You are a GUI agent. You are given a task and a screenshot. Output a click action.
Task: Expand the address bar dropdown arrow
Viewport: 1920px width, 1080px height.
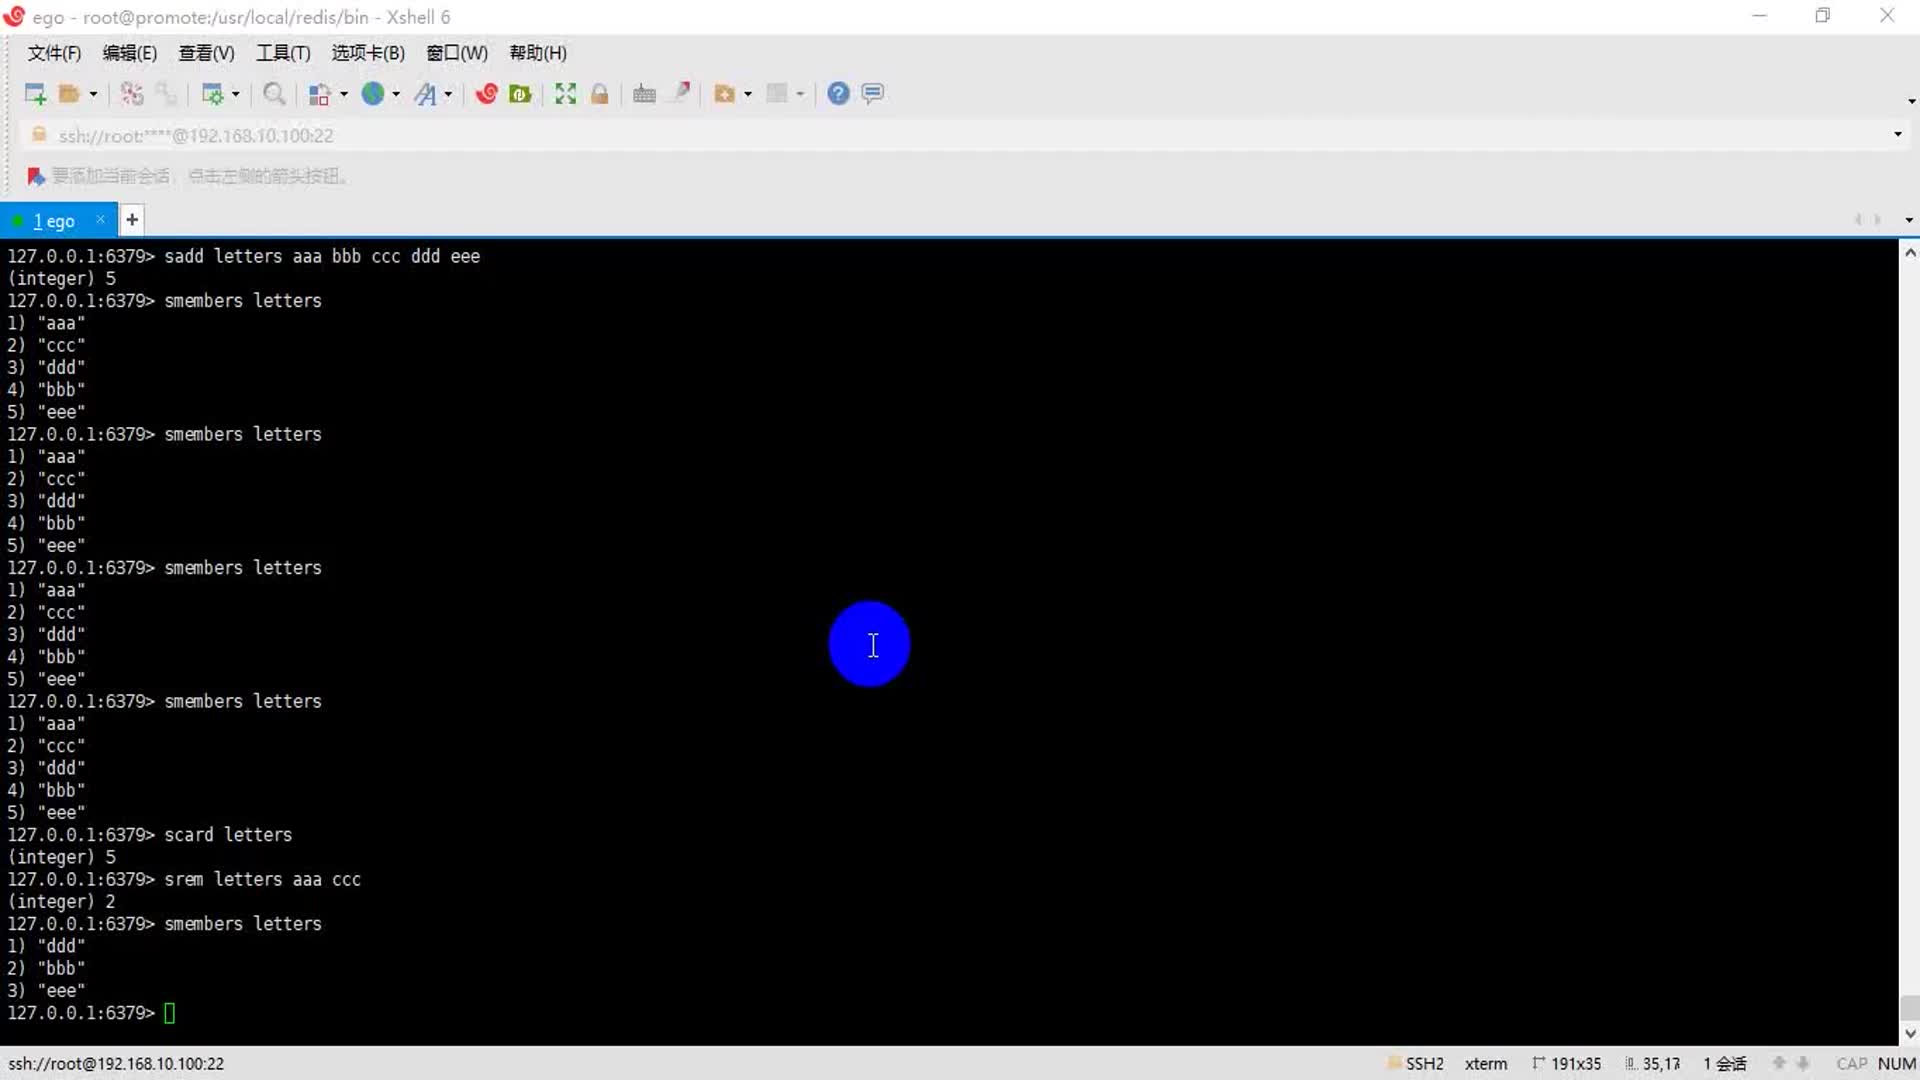pos(1897,135)
